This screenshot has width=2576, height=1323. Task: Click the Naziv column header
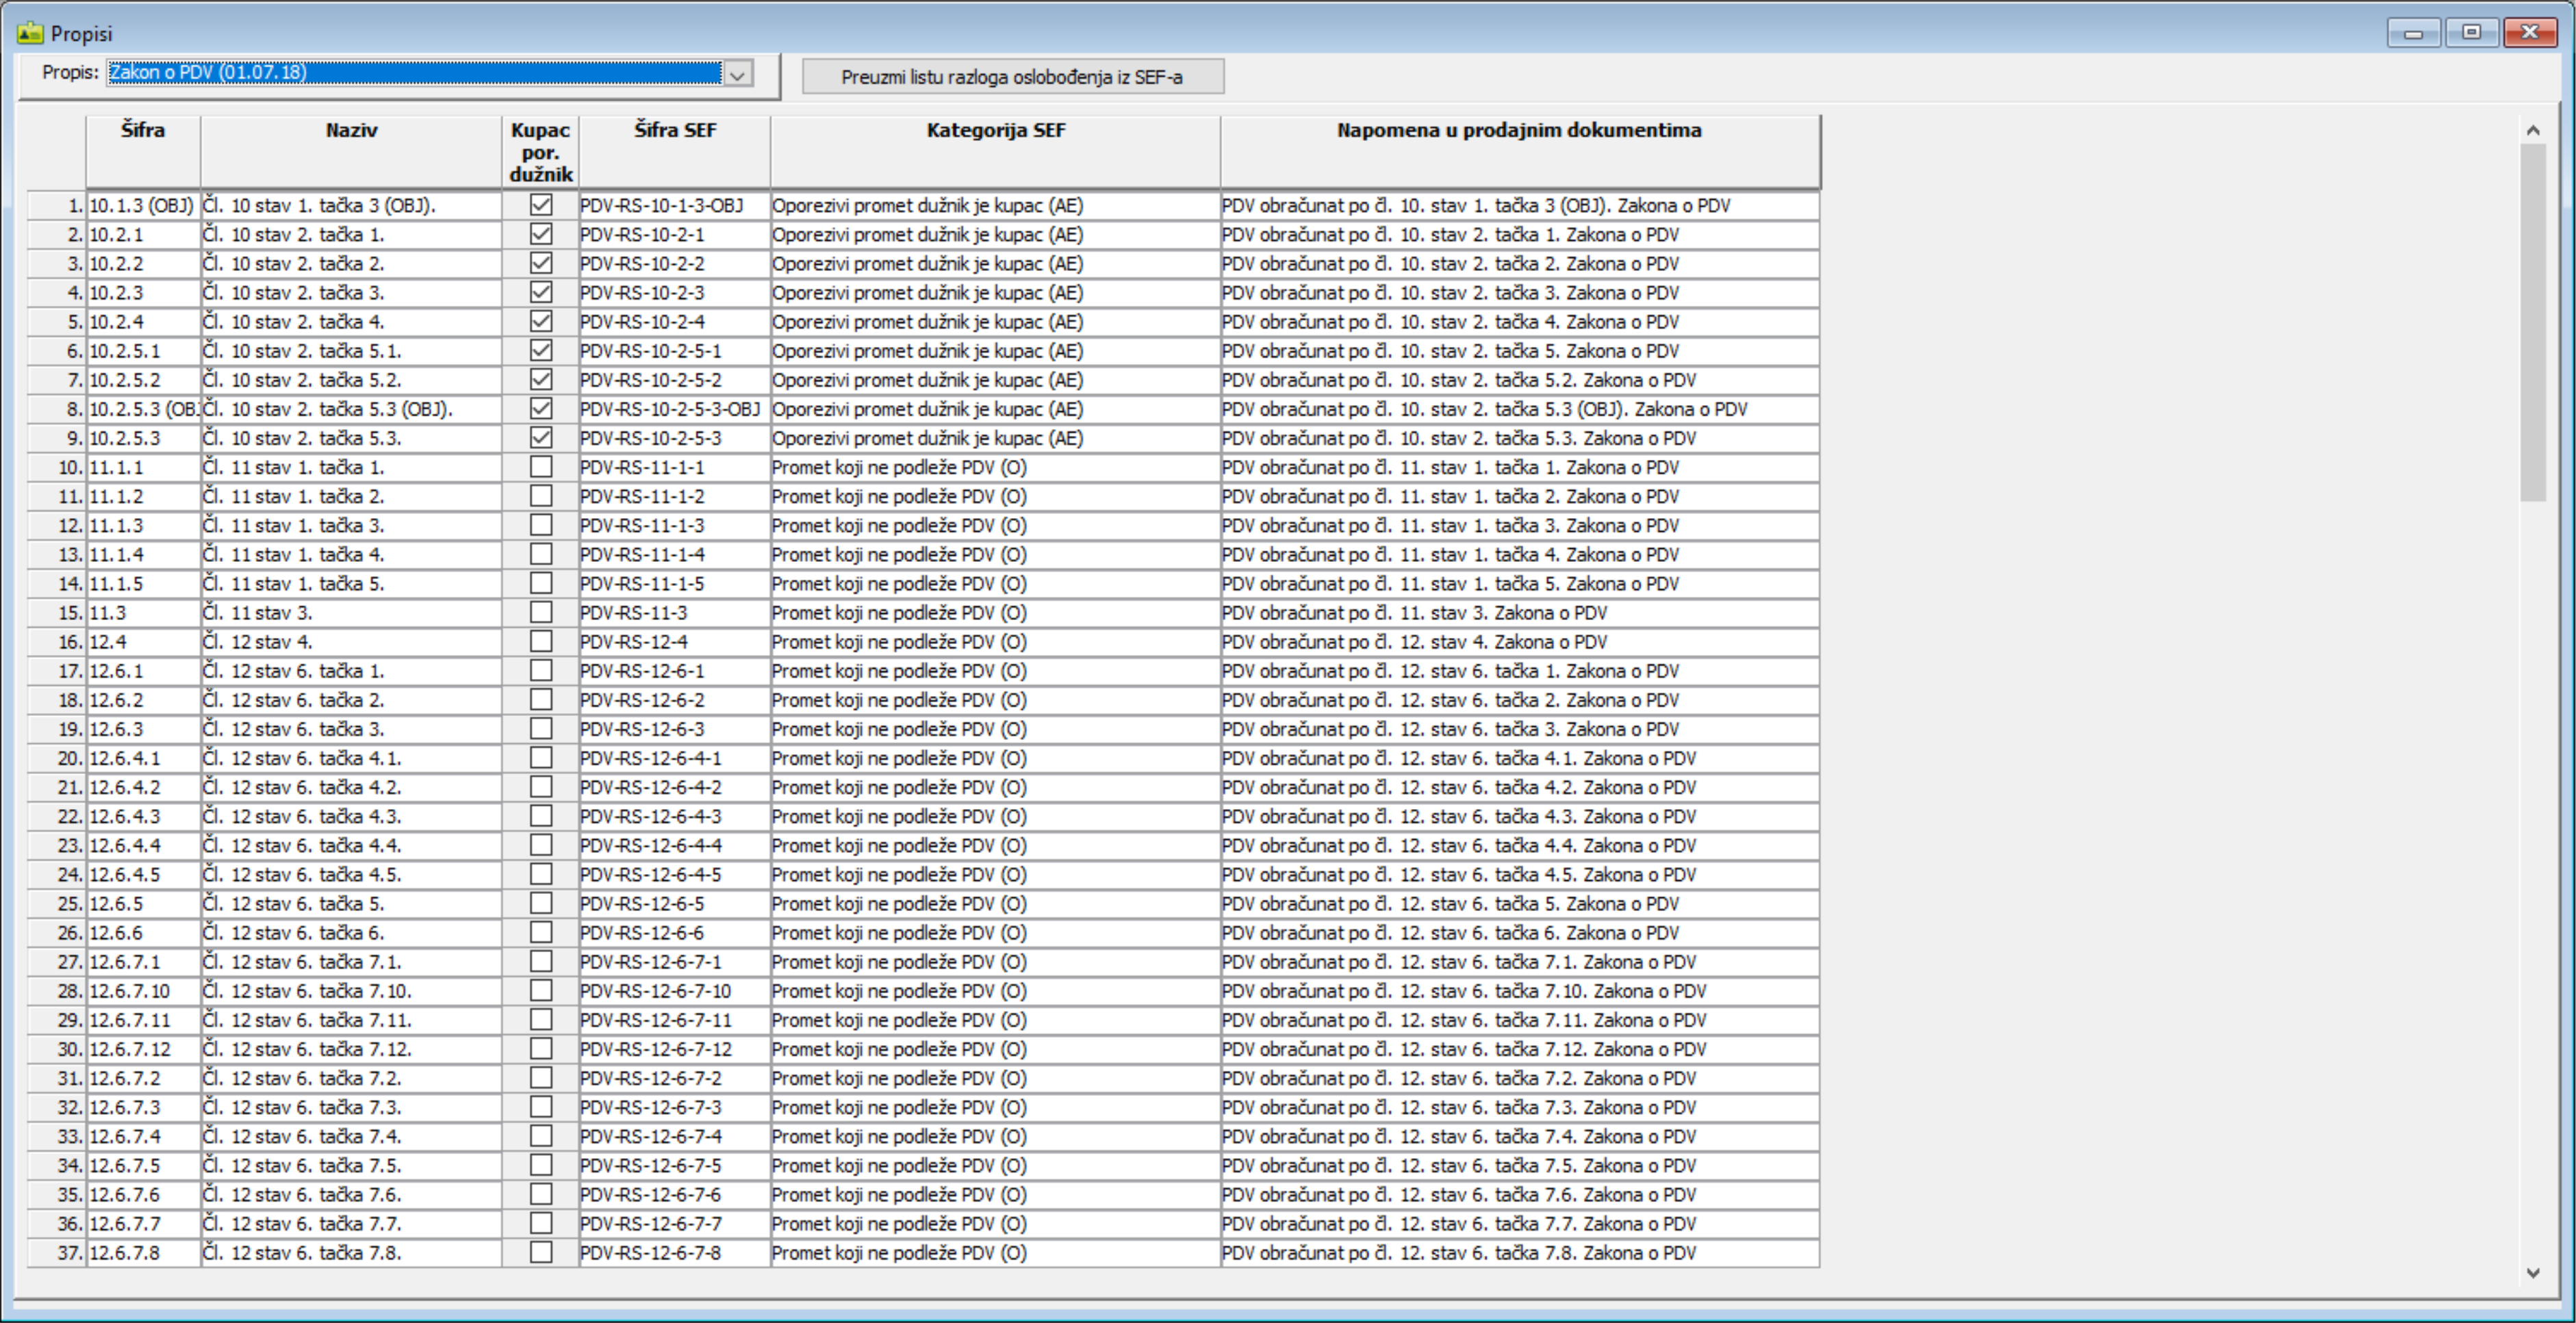[351, 151]
